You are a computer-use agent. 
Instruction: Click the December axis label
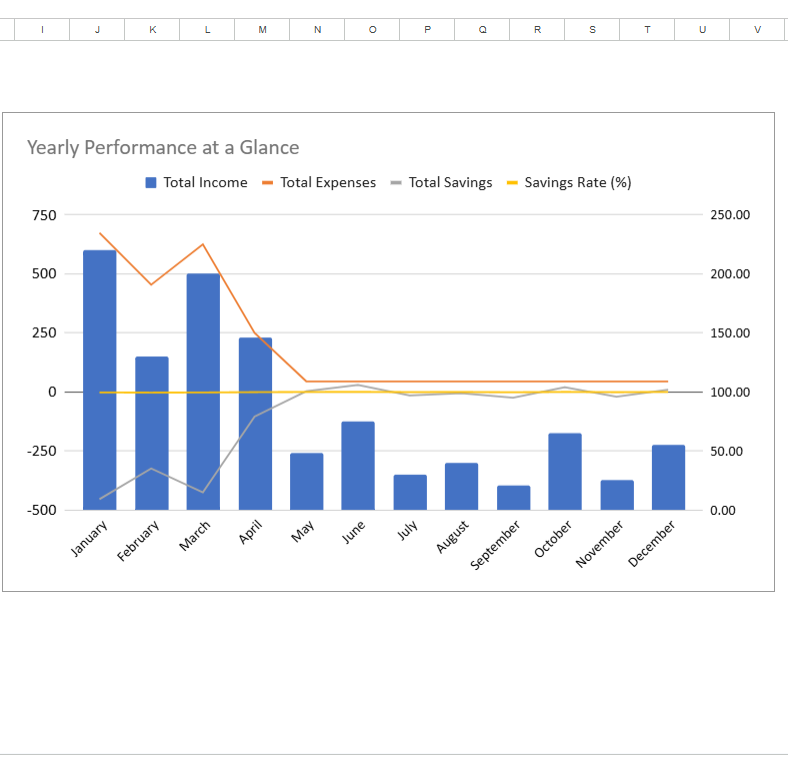[652, 544]
